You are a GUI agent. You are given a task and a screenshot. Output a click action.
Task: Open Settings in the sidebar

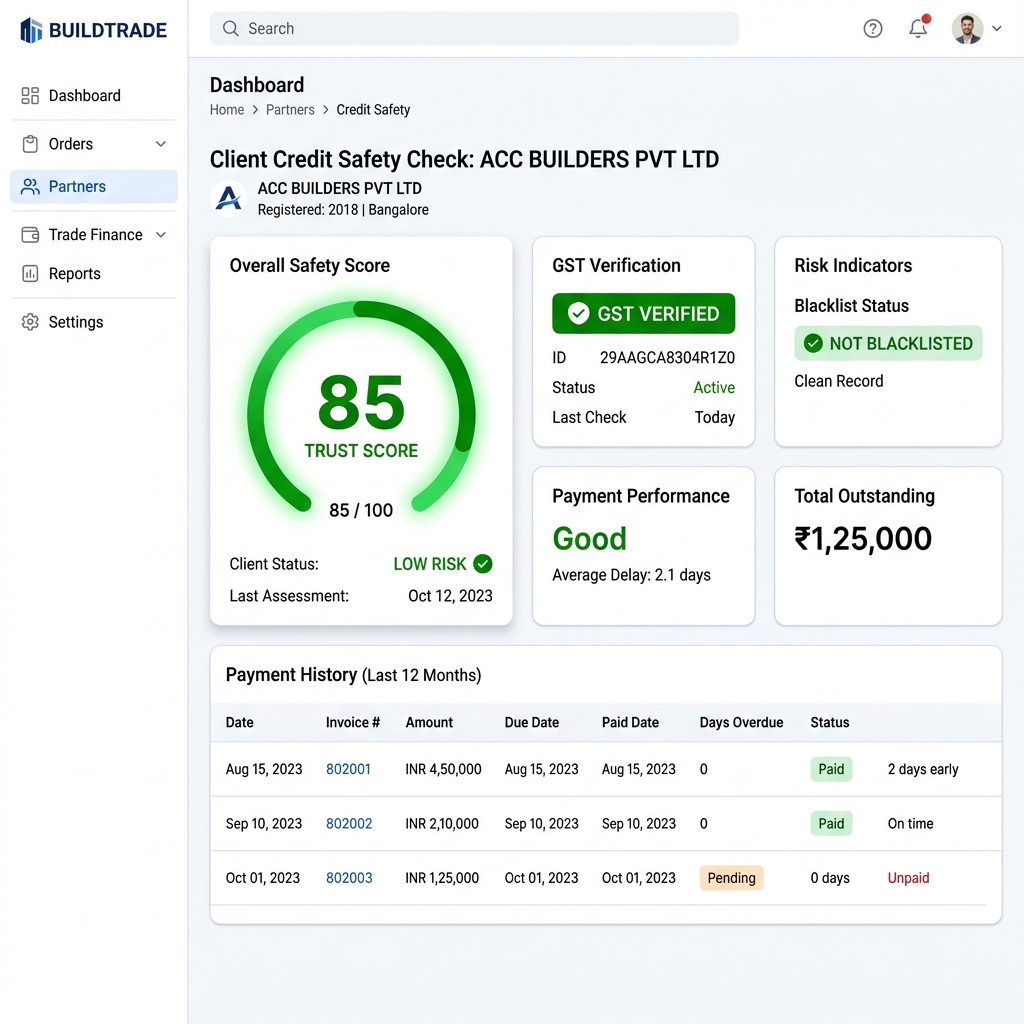click(93, 322)
